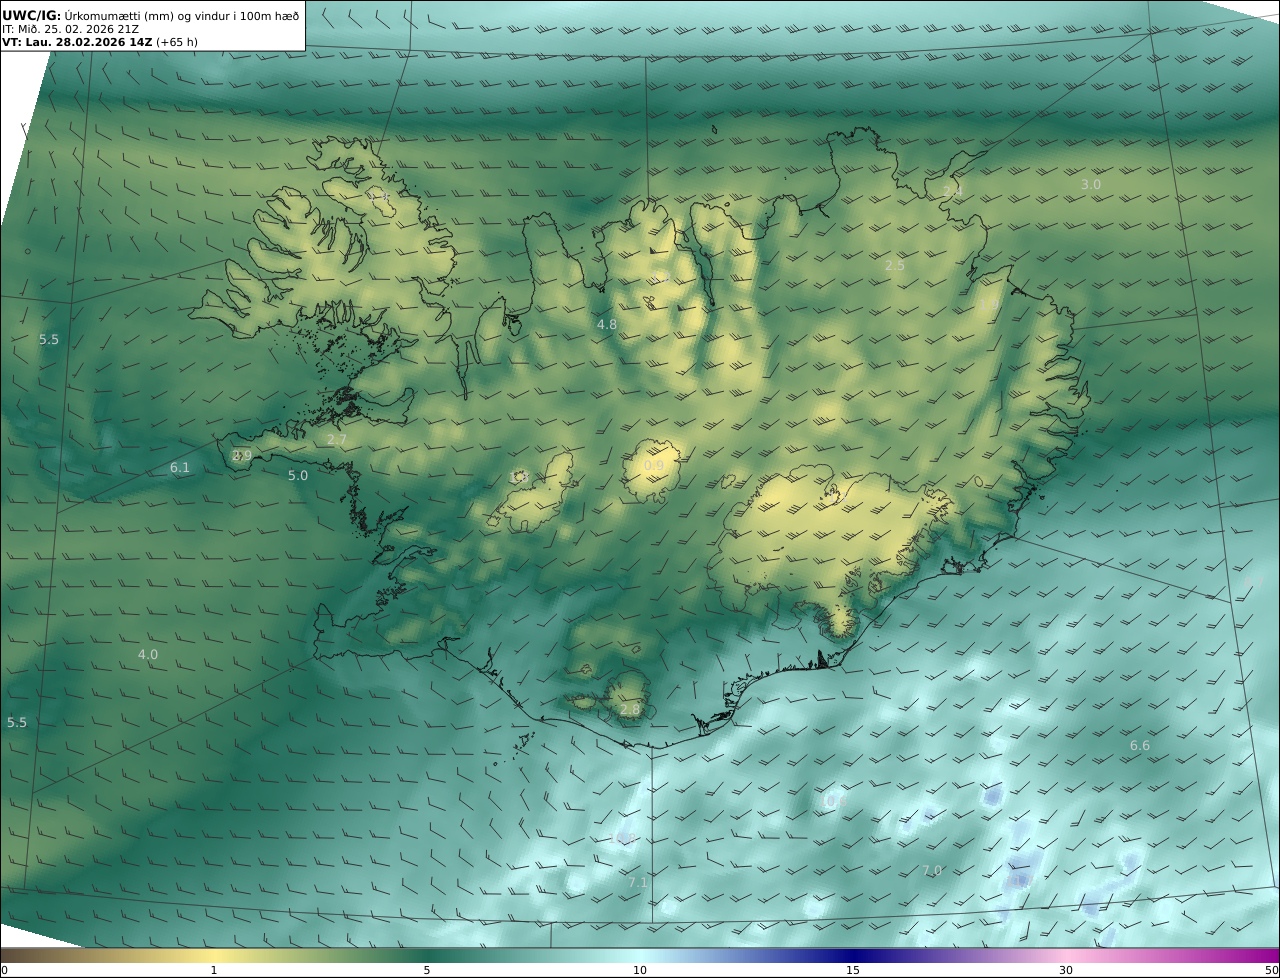
Task: Click the colorbar tick label '30'
Action: click(x=1066, y=970)
